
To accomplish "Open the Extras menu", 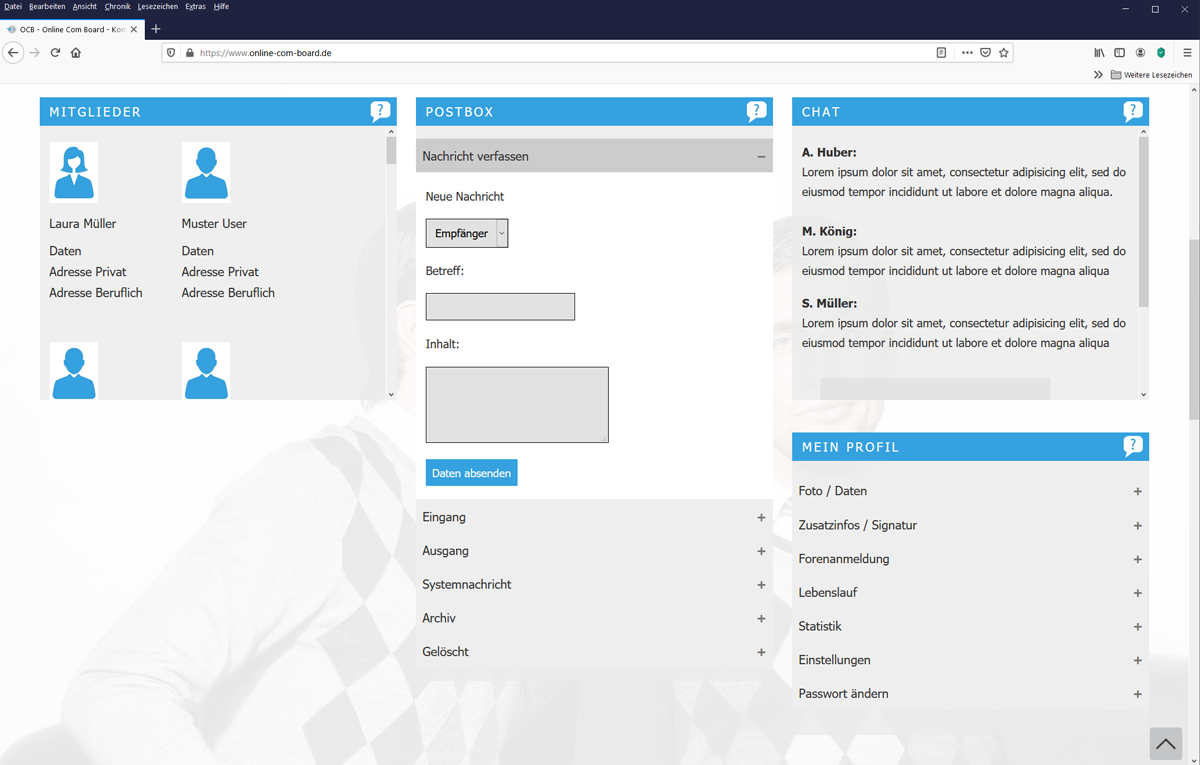I will coord(195,7).
